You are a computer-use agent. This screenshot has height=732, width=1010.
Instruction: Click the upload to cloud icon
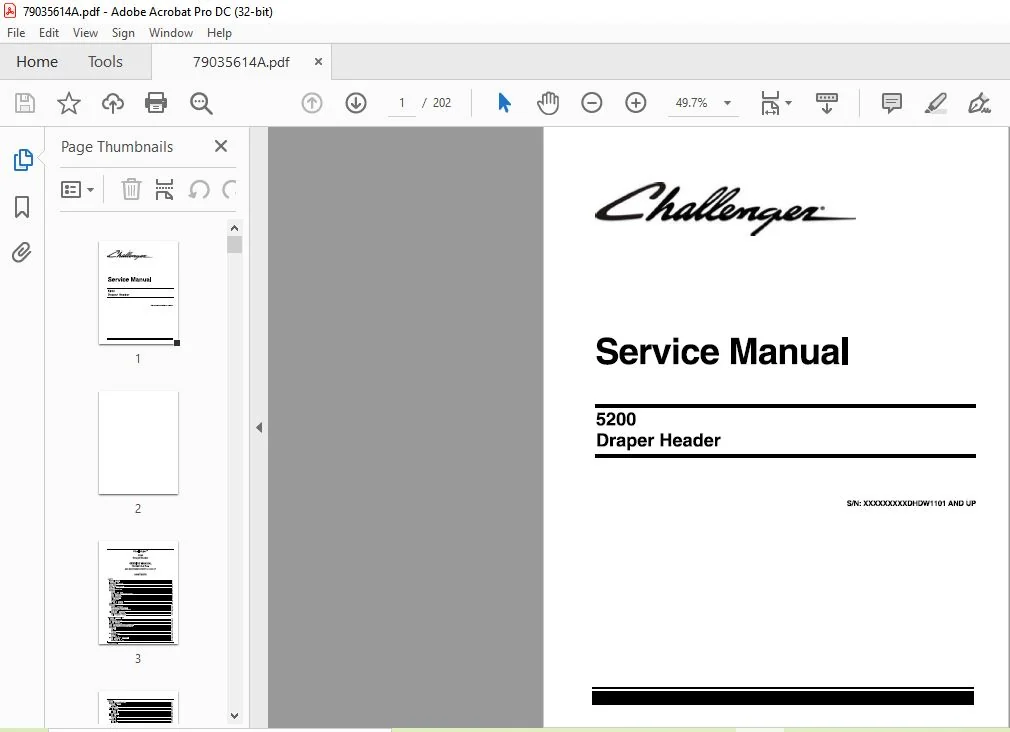[113, 103]
